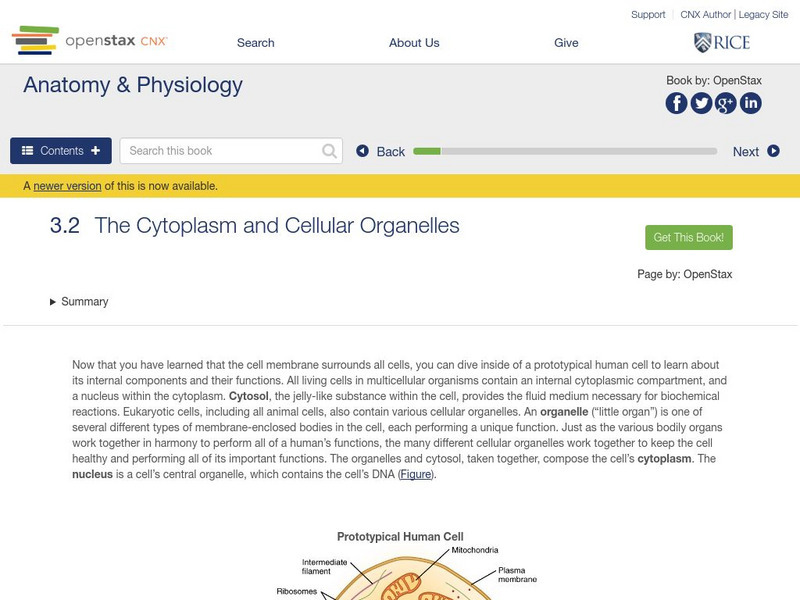Open the Support link
Image resolution: width=800 pixels, height=600 pixels.
coord(648,15)
